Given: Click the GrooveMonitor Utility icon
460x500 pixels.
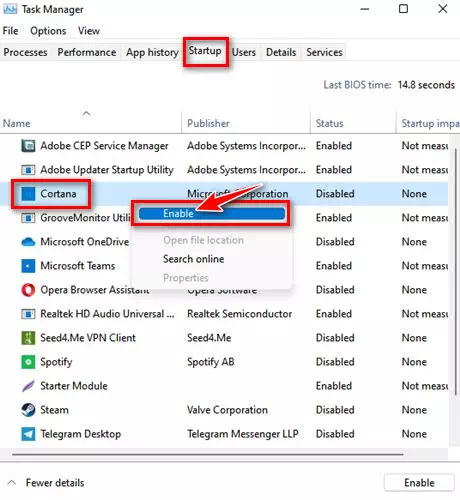Looking at the screenshot, I should click(28, 218).
